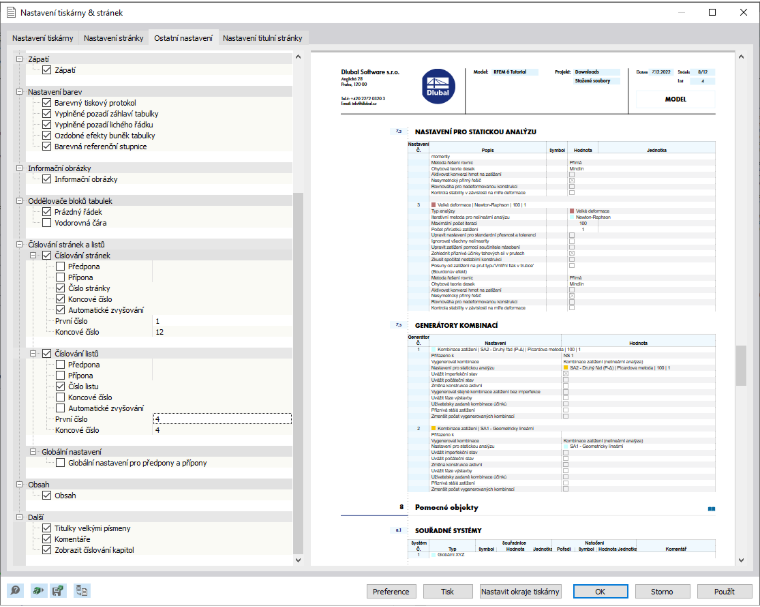Collapse the Číslování listů subgroup

point(33,354)
